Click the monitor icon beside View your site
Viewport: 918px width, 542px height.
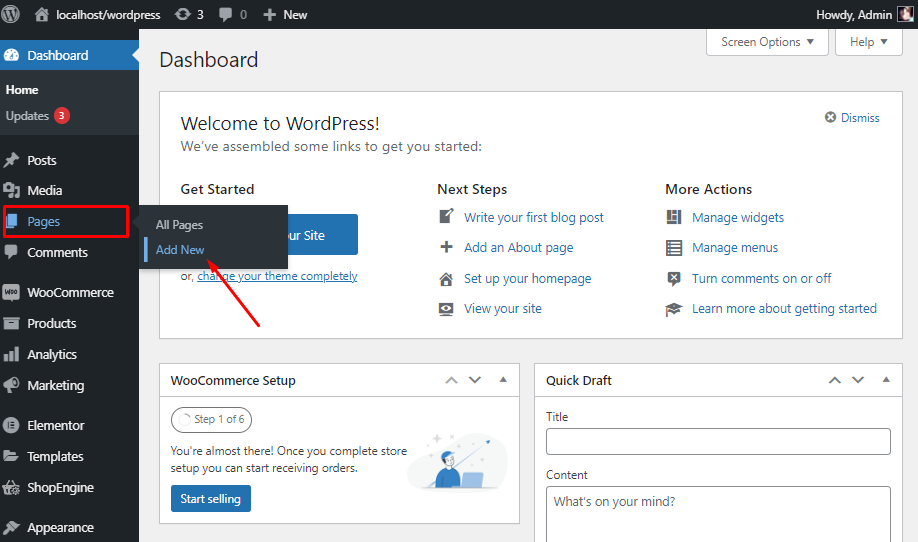click(446, 309)
